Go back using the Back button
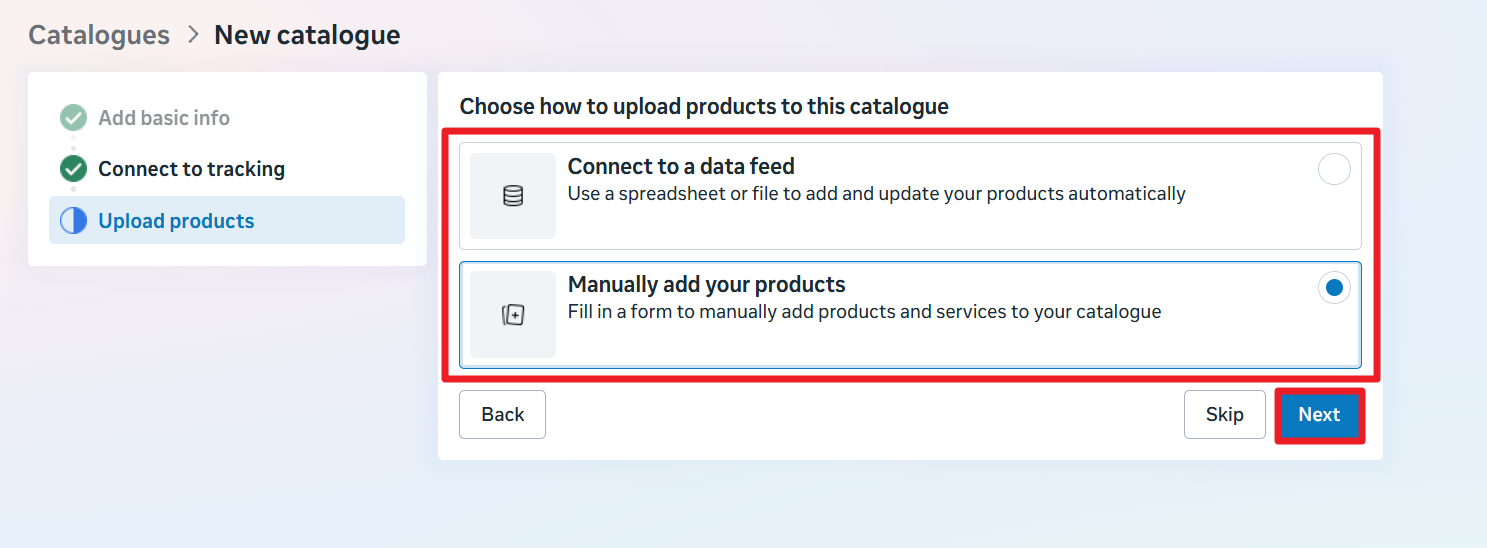Screen dimensions: 1487x548 (502, 414)
